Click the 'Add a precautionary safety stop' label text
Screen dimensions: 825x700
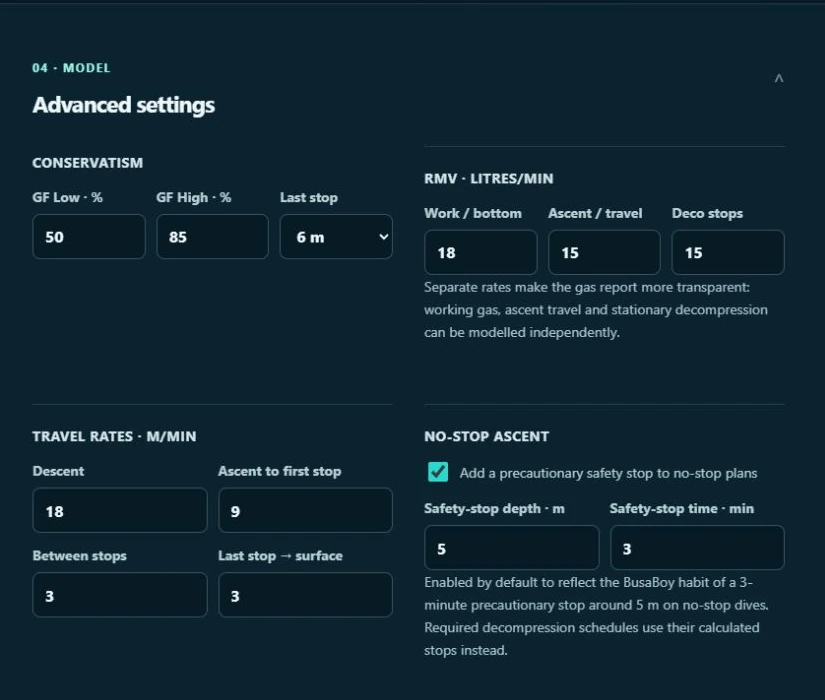(x=608, y=473)
